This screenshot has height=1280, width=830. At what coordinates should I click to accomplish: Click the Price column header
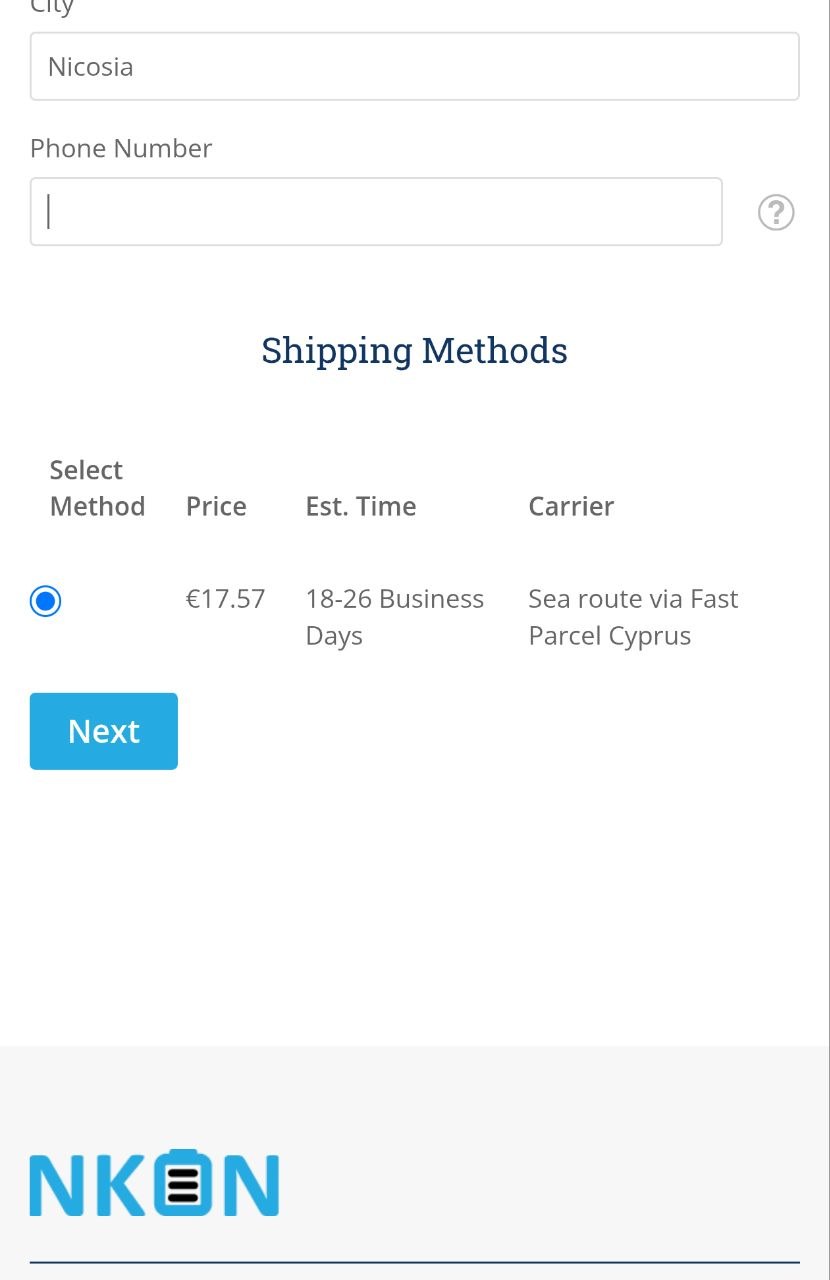216,506
